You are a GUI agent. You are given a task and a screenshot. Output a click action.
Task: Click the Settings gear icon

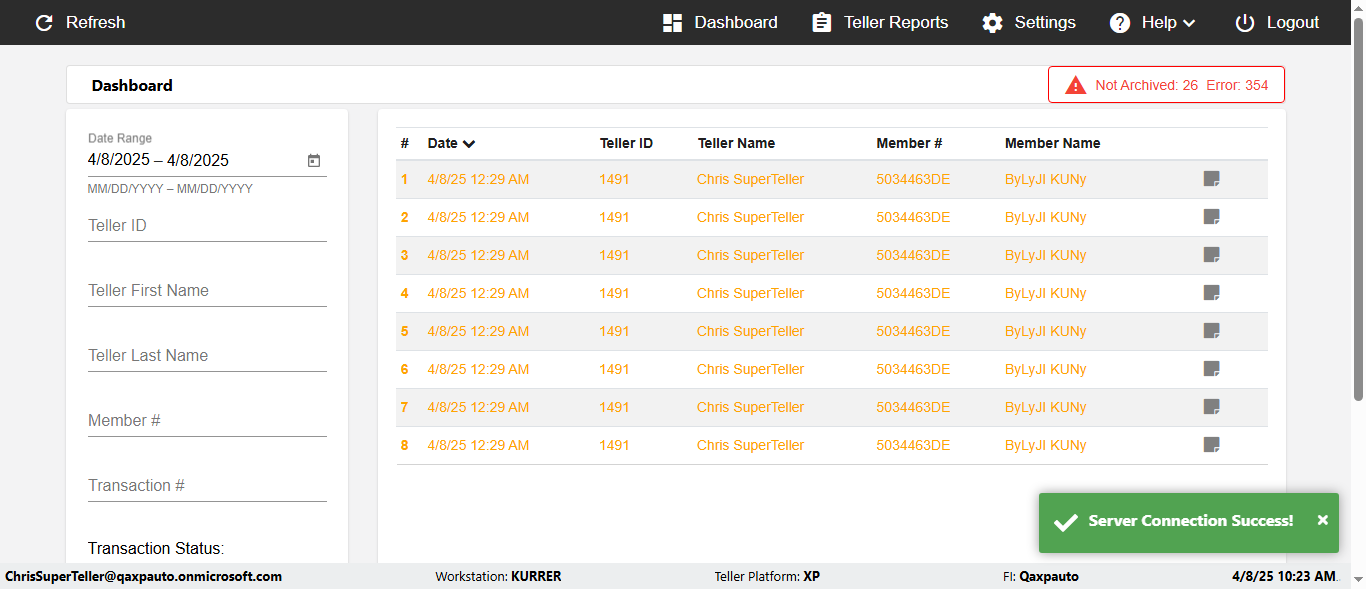992,23
